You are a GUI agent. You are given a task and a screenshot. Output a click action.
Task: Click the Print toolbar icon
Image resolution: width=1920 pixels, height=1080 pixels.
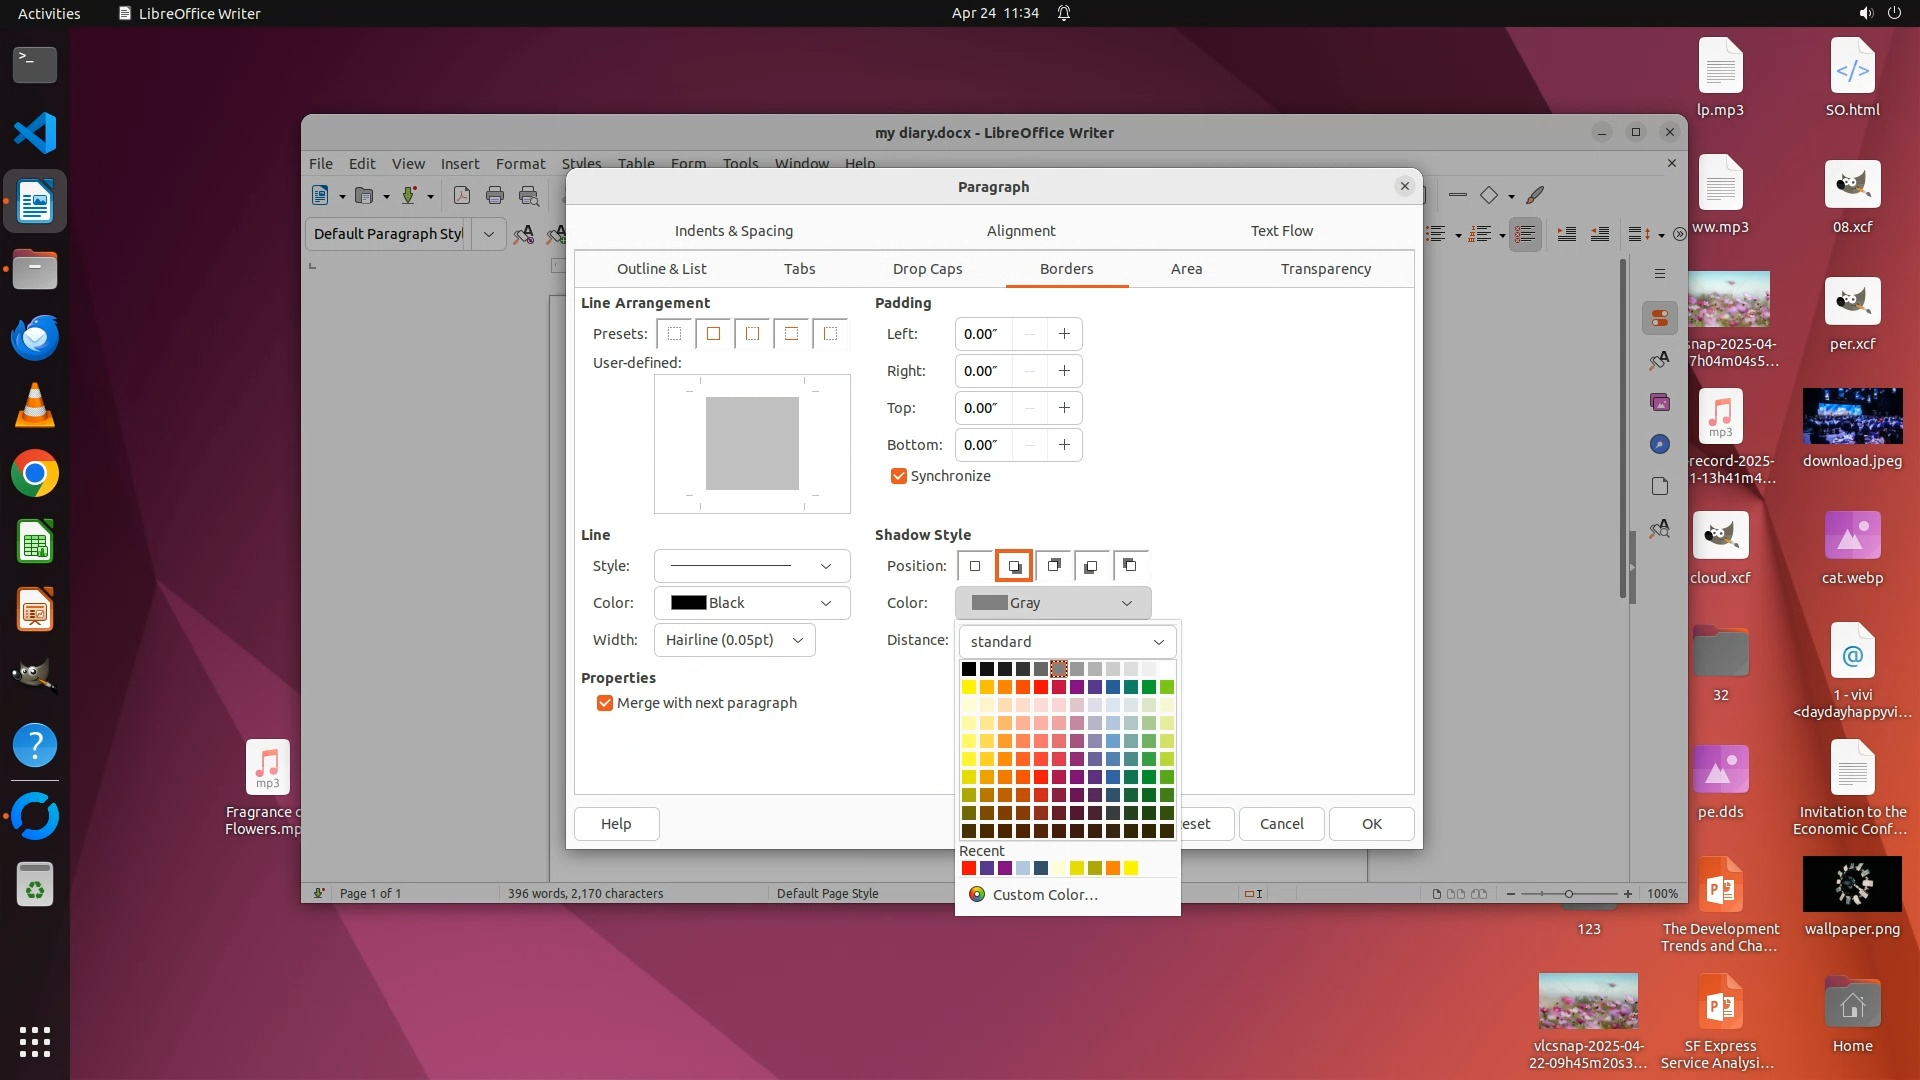click(x=494, y=196)
